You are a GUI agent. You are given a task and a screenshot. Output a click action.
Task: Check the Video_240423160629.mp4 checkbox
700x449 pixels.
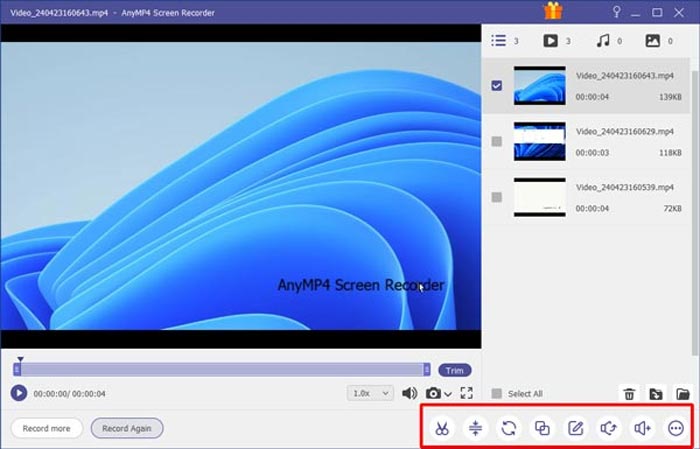496,141
